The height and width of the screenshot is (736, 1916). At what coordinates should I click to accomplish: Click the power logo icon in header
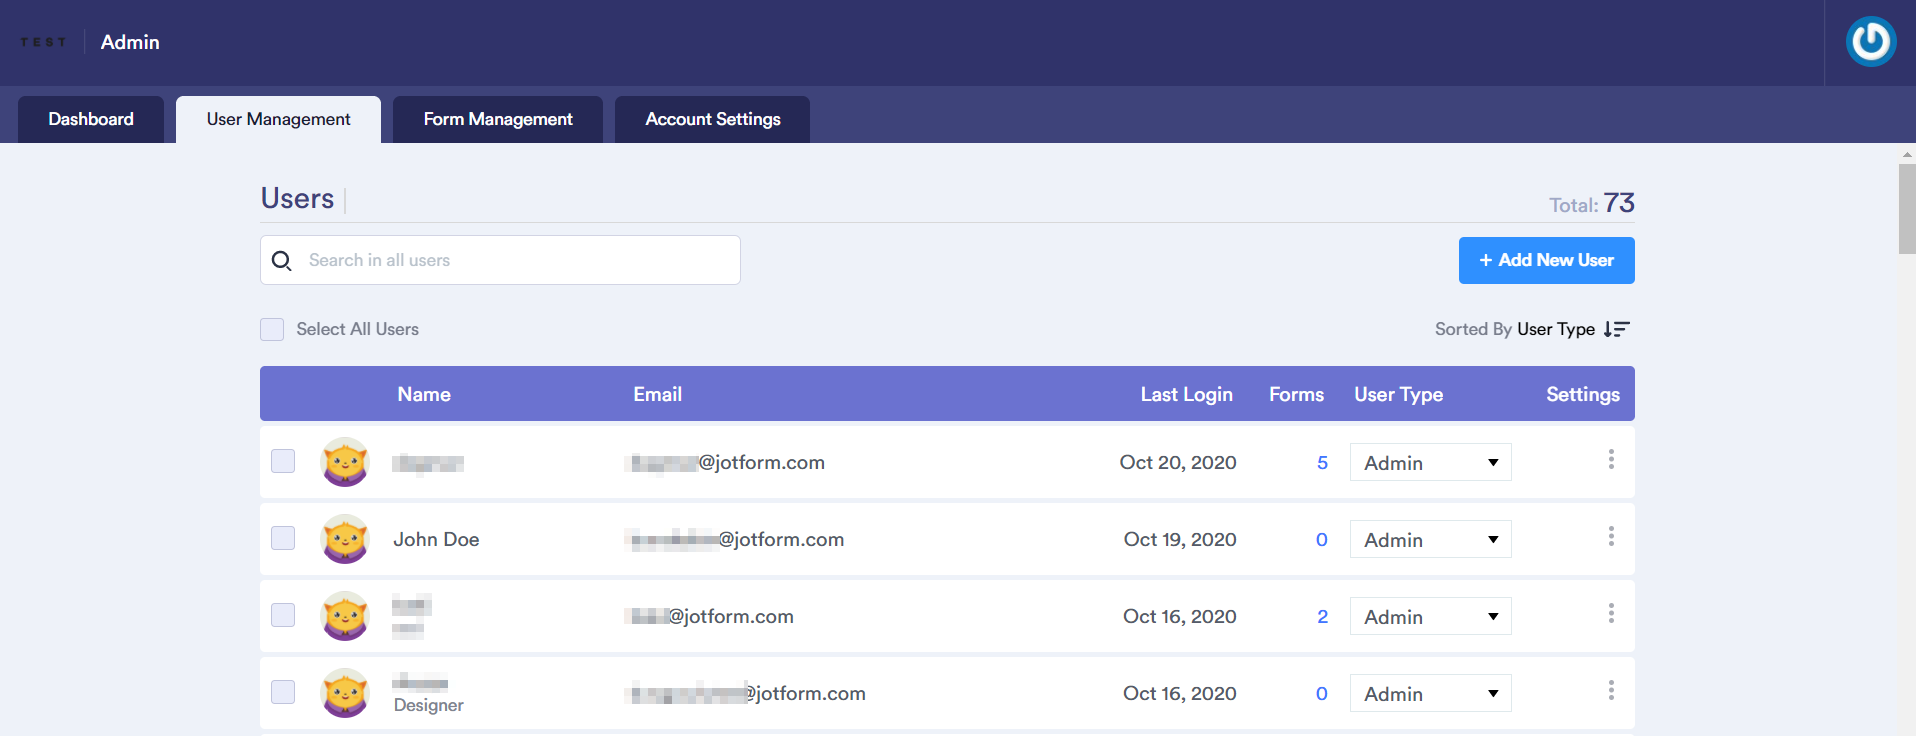point(1870,42)
